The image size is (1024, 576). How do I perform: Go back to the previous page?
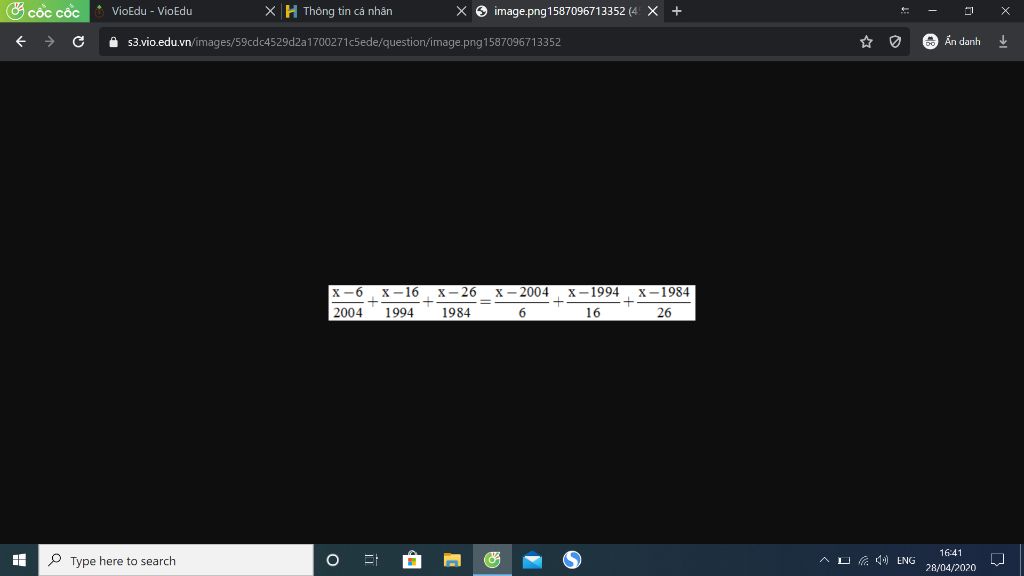tap(21, 42)
